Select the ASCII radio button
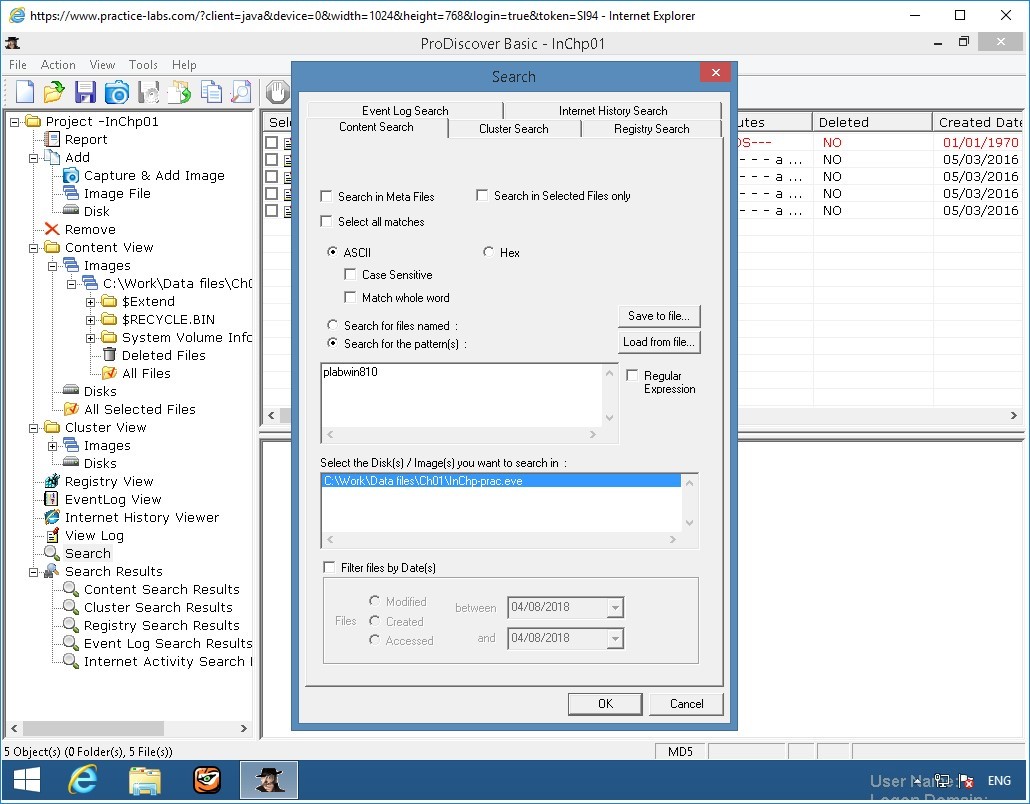The width and height of the screenshot is (1030, 804). click(332, 252)
